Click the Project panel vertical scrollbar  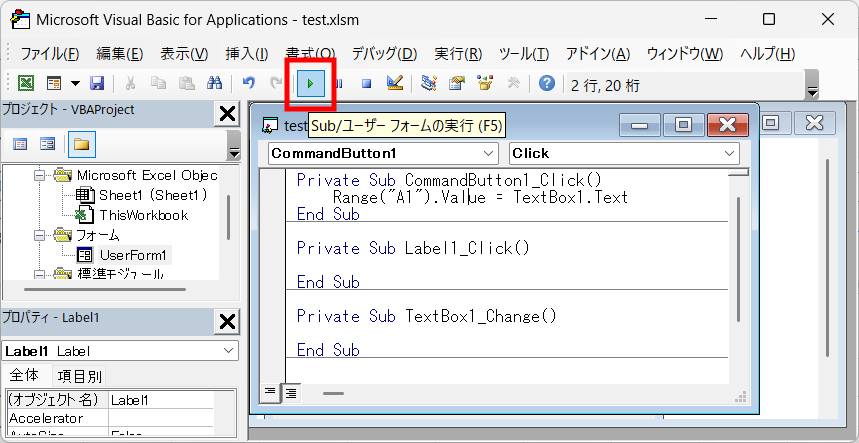[228, 217]
